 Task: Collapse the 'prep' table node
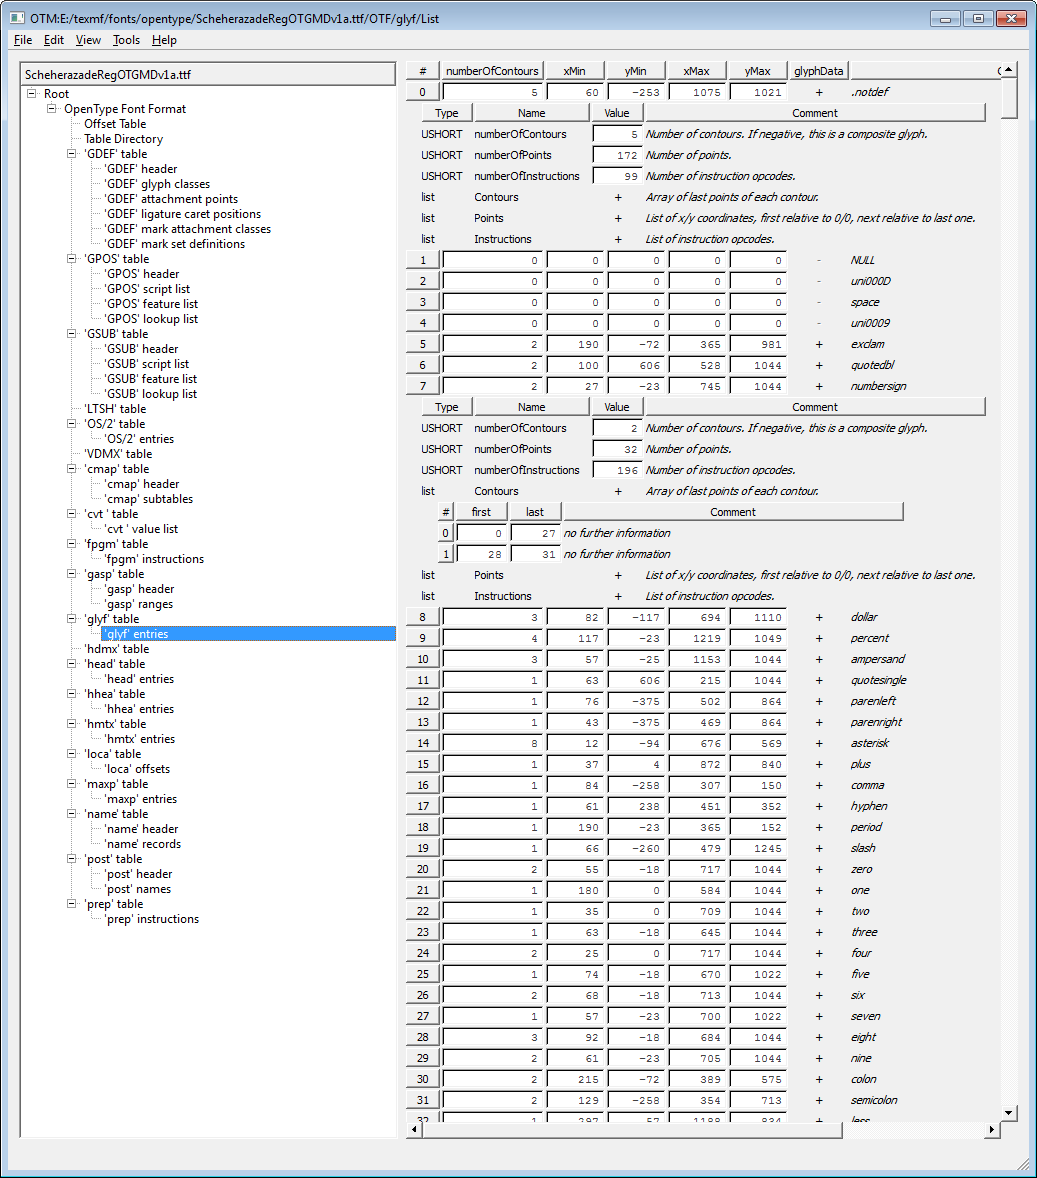tap(72, 905)
